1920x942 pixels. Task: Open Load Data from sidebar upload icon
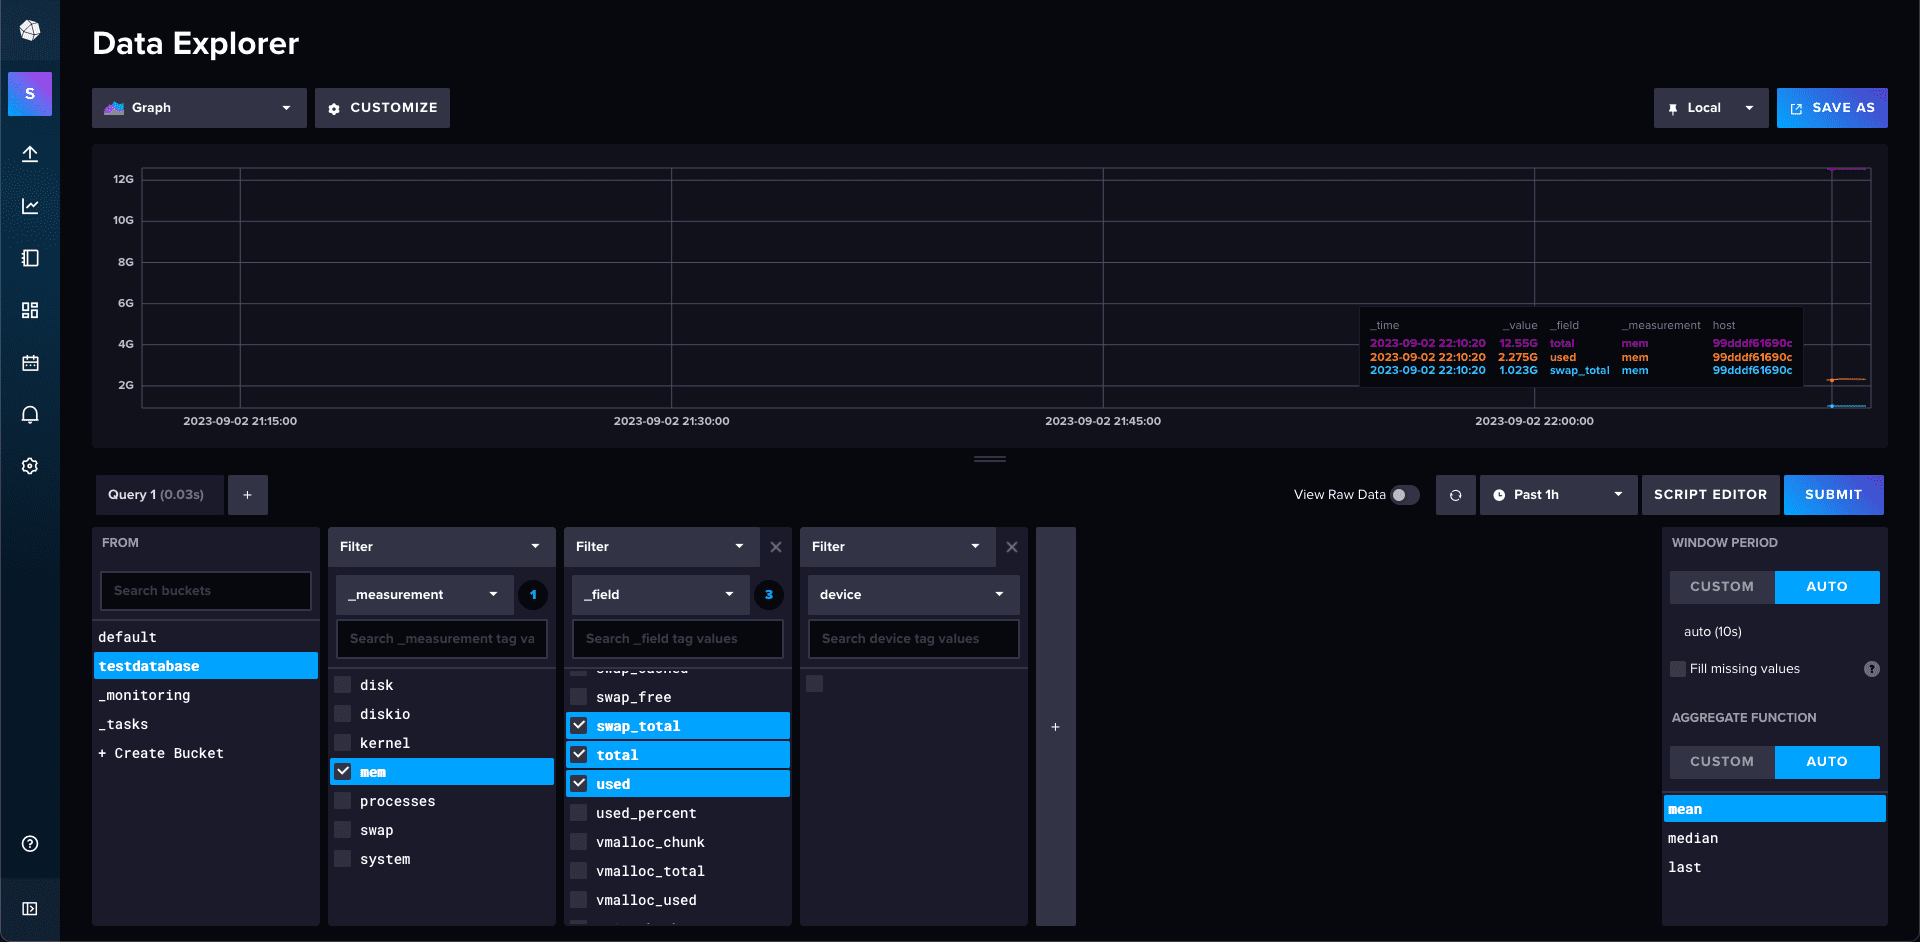pyautogui.click(x=30, y=154)
